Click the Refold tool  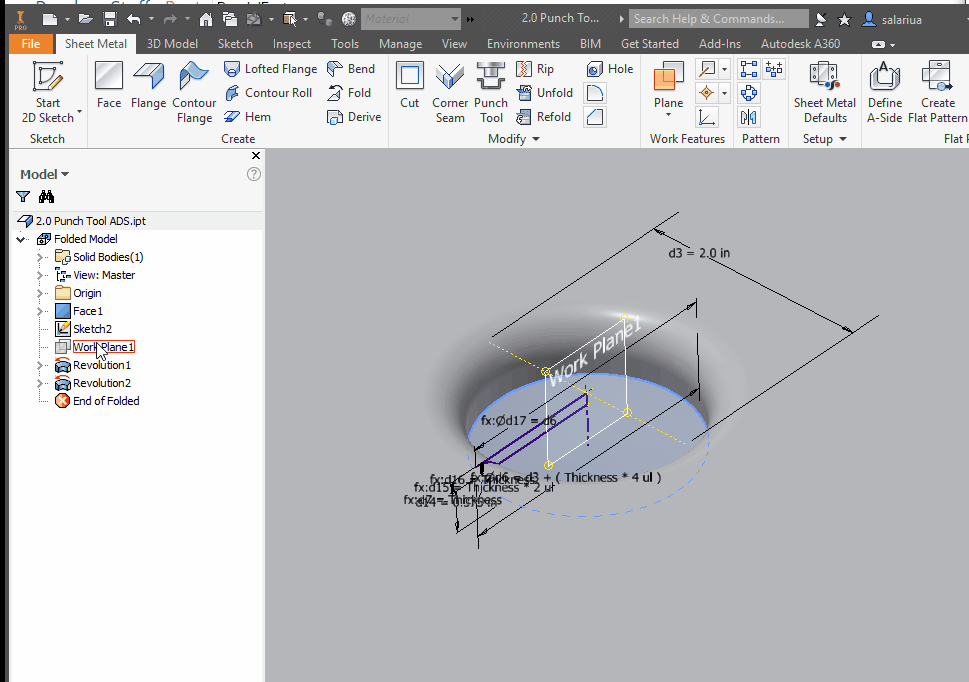tap(543, 117)
